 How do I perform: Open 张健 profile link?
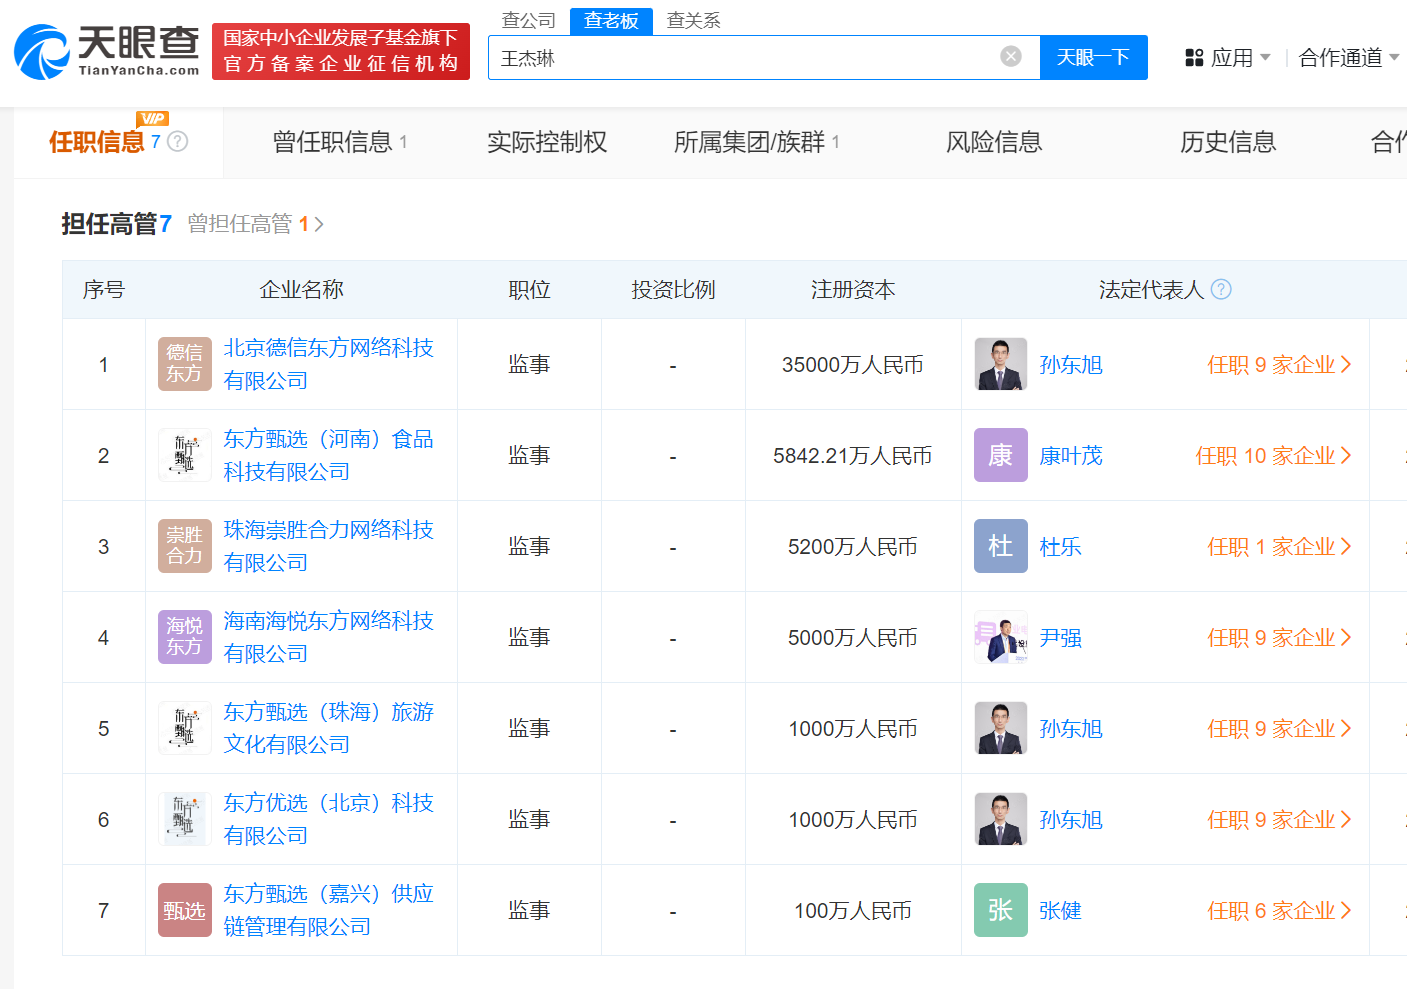[1060, 911]
